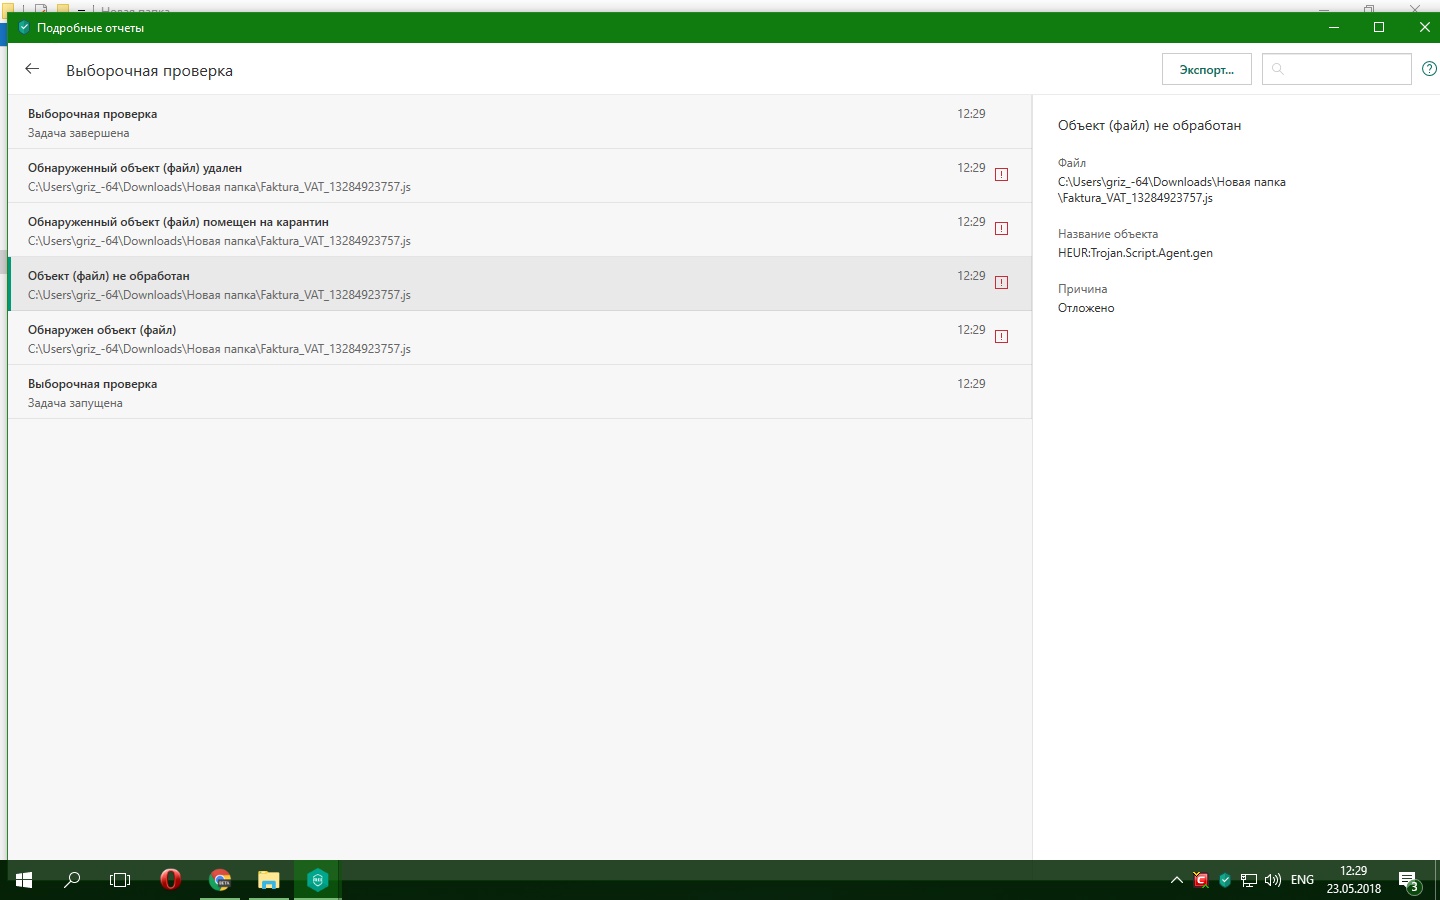
Task: Open Task View from the taskbar
Action: [120, 880]
